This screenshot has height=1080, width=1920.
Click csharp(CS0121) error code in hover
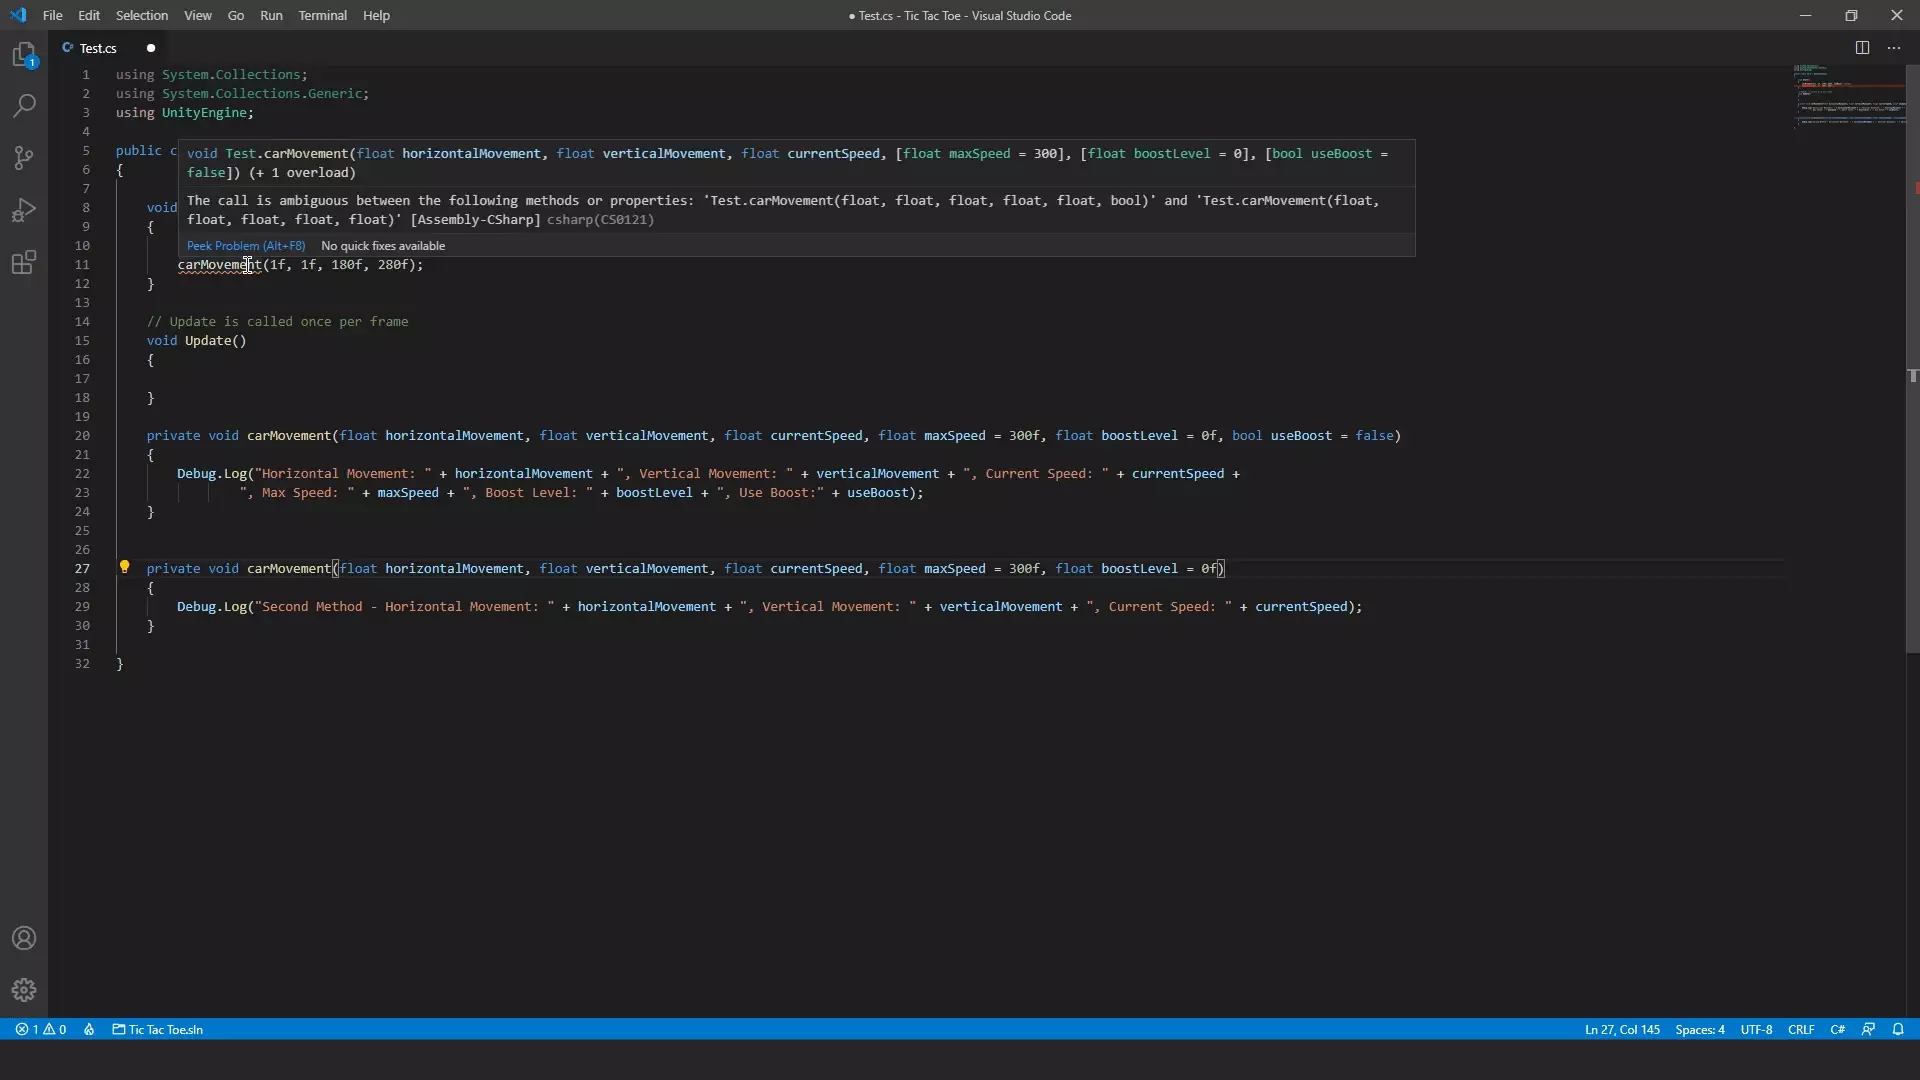[x=600, y=220]
